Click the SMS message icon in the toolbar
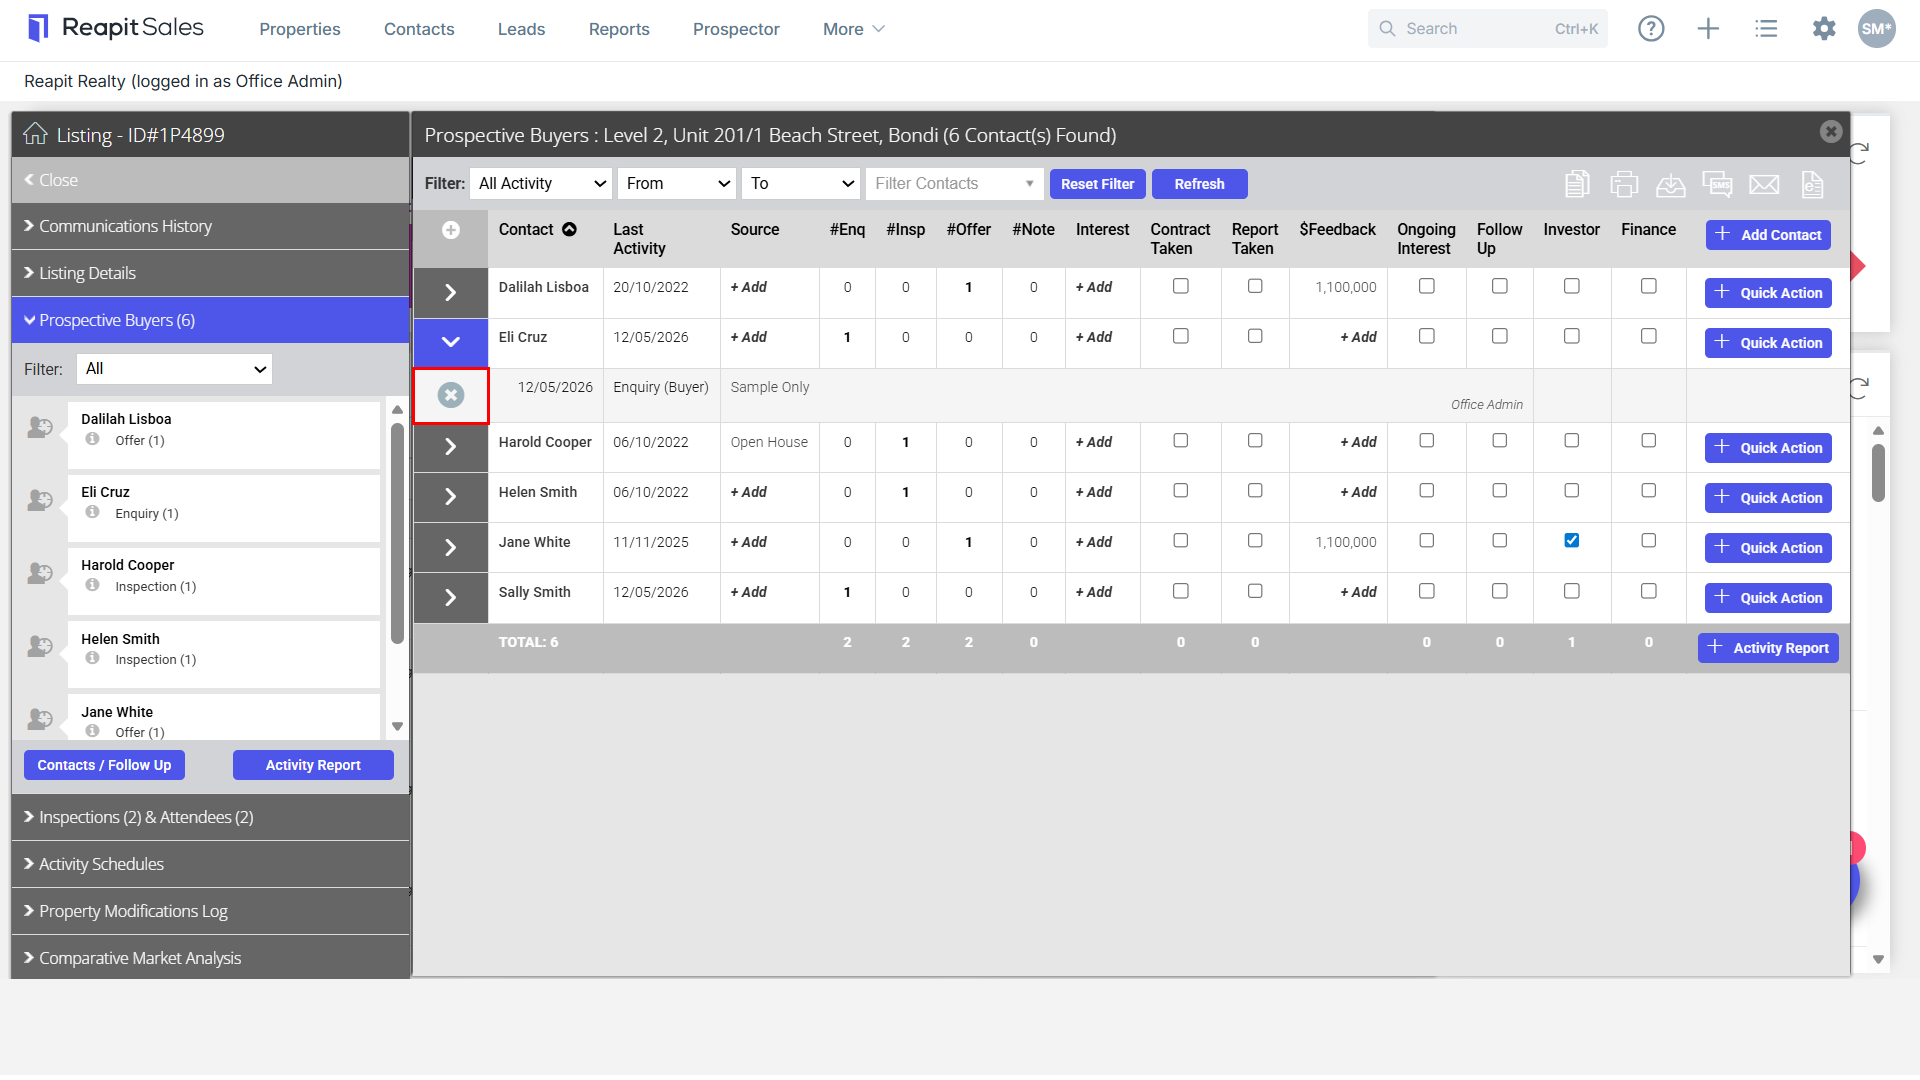1920x1080 pixels. pos(1717,184)
